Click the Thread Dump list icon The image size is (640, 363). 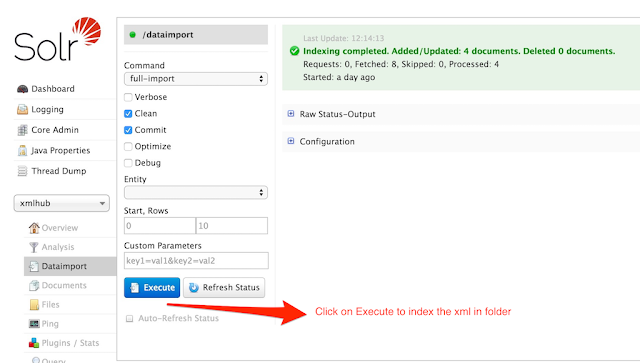(x=22, y=171)
